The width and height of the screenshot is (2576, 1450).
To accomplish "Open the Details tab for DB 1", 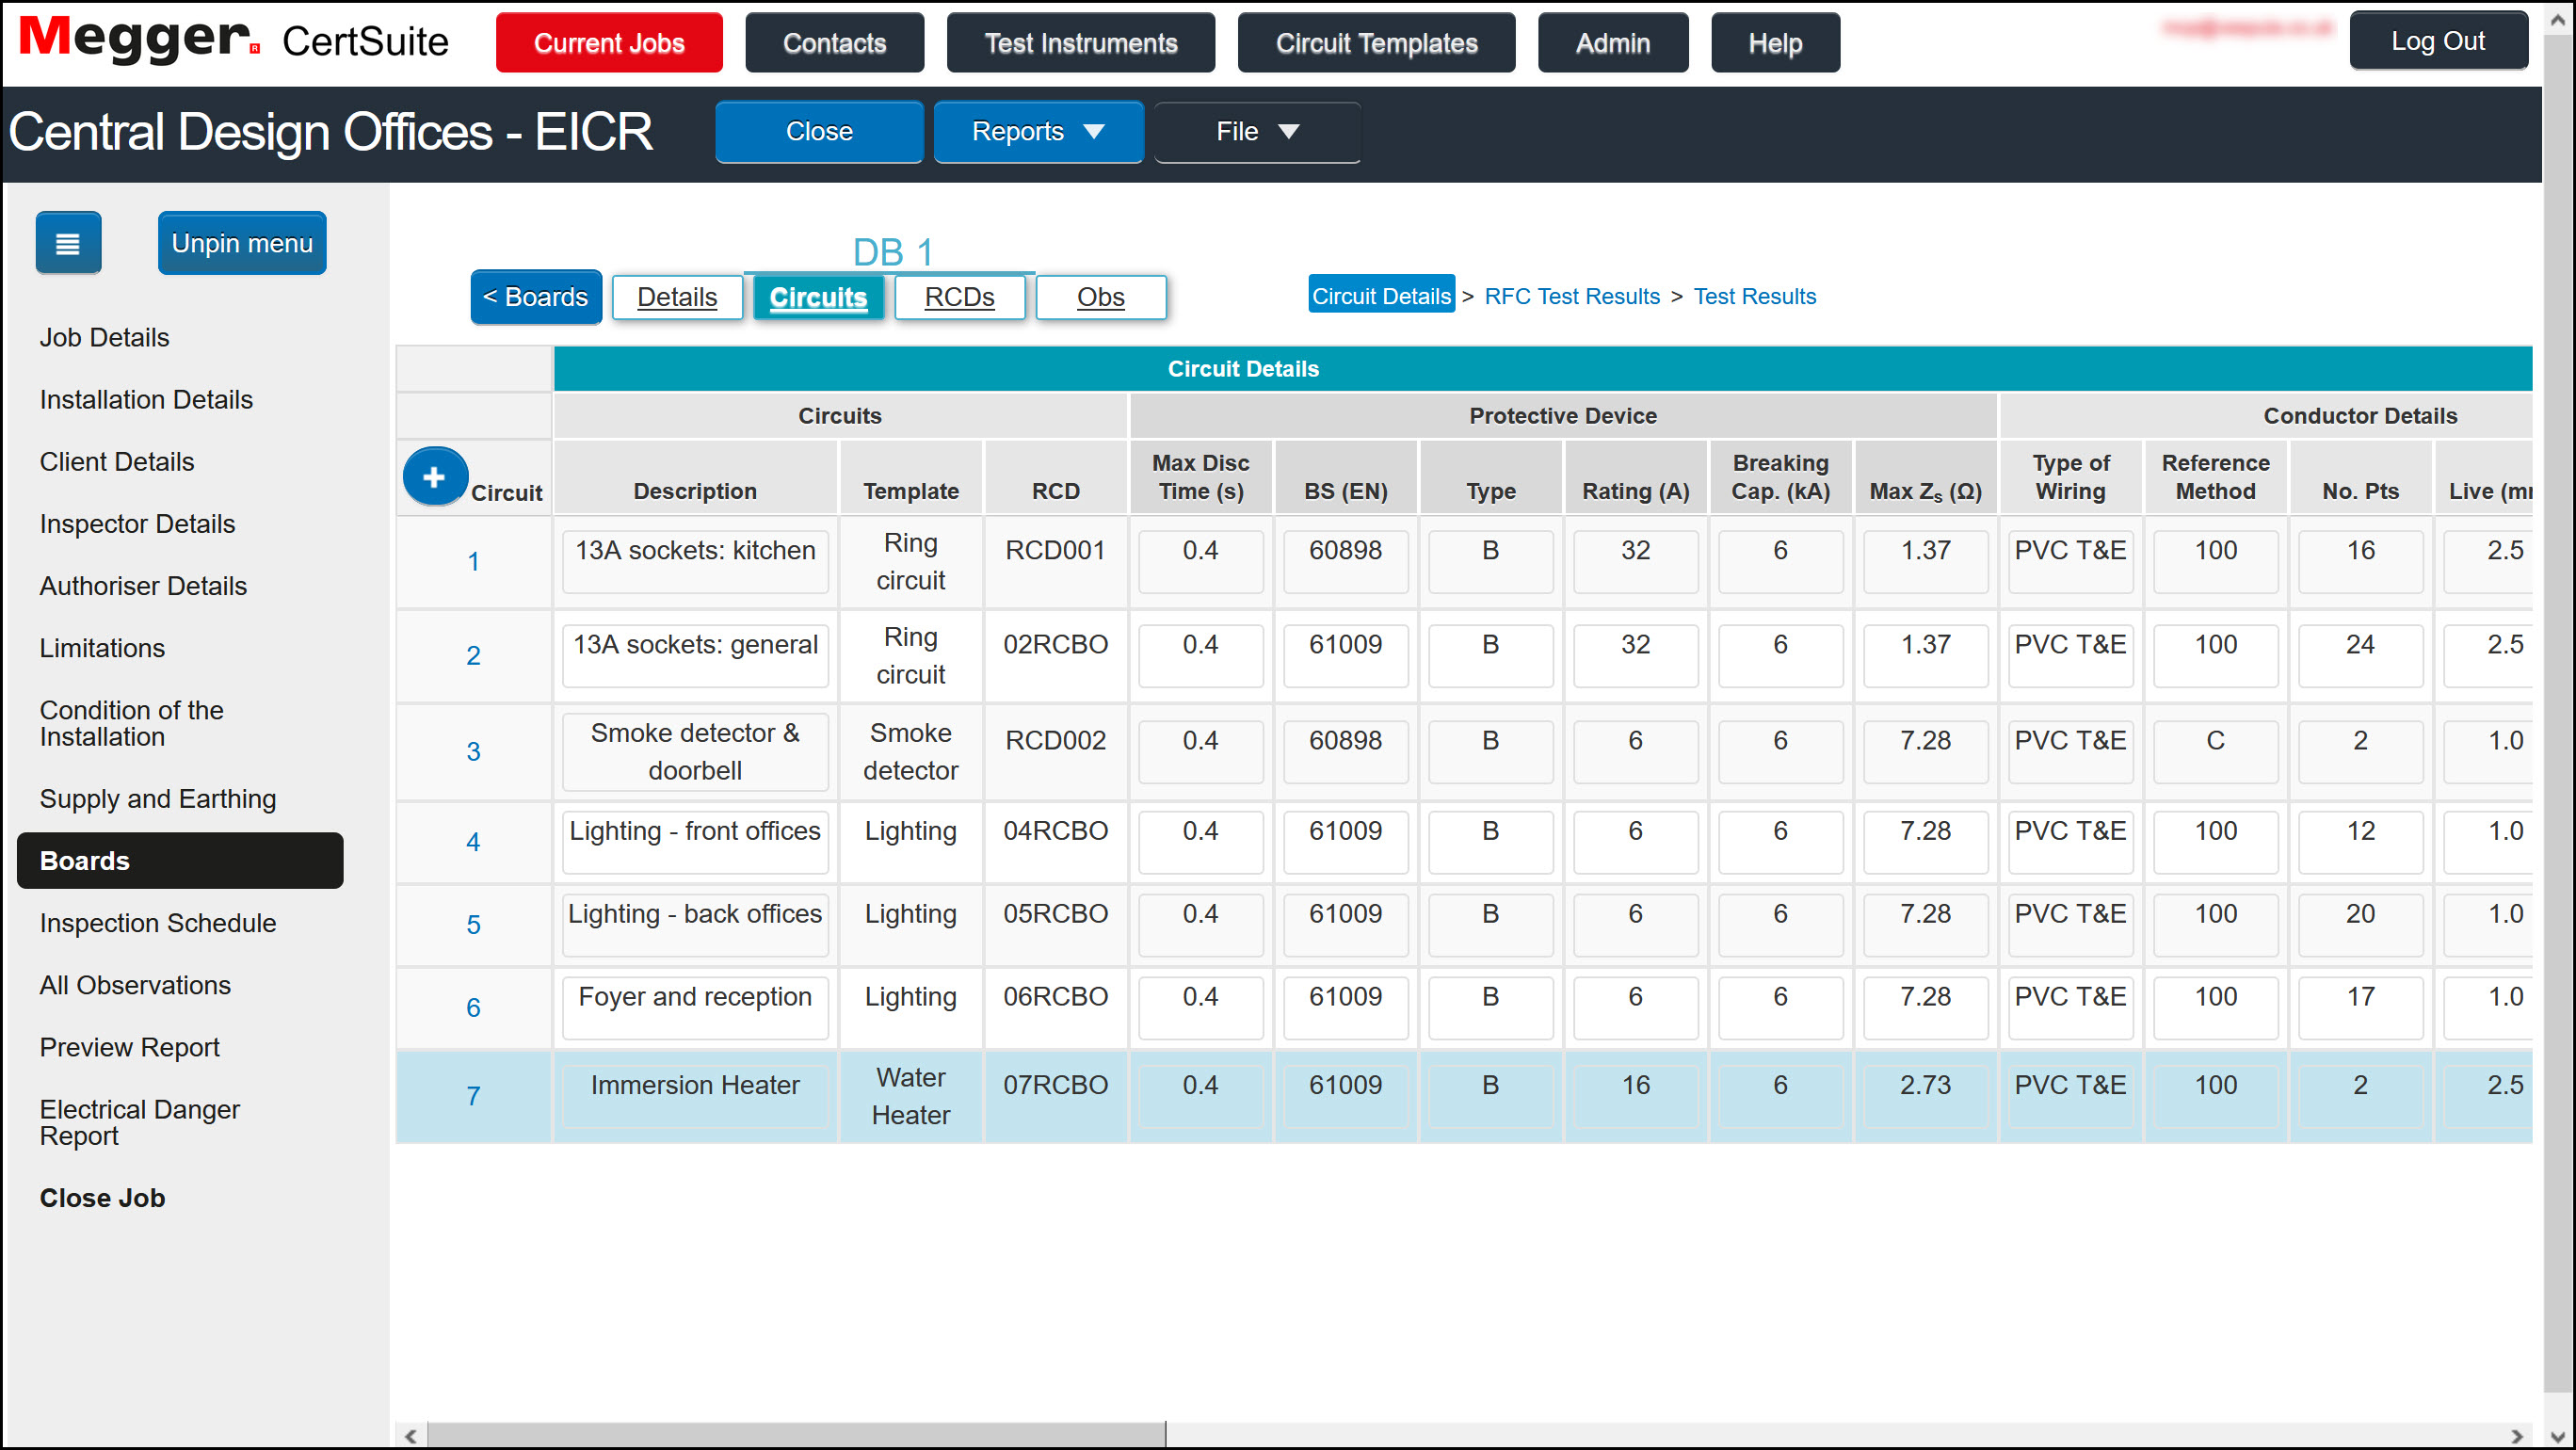I will pyautogui.click(x=677, y=296).
